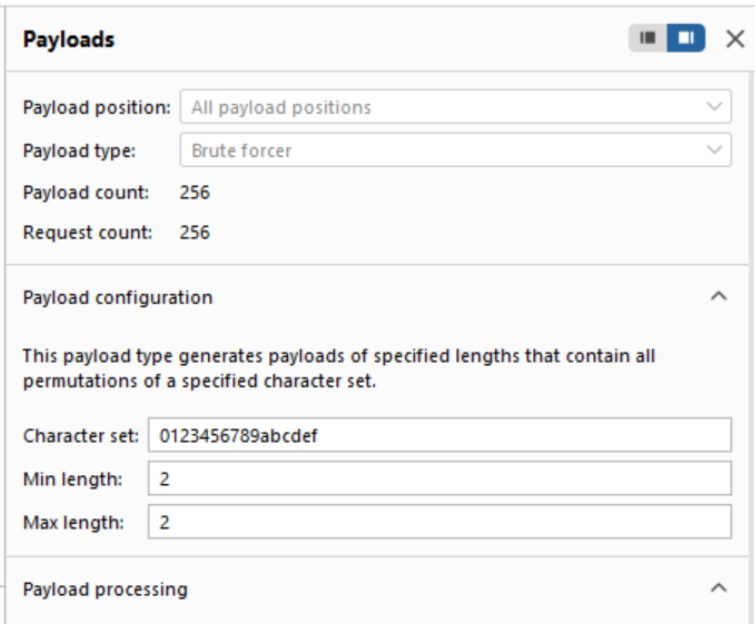Click into the Max length field
756x628 pixels.
(x=440, y=522)
